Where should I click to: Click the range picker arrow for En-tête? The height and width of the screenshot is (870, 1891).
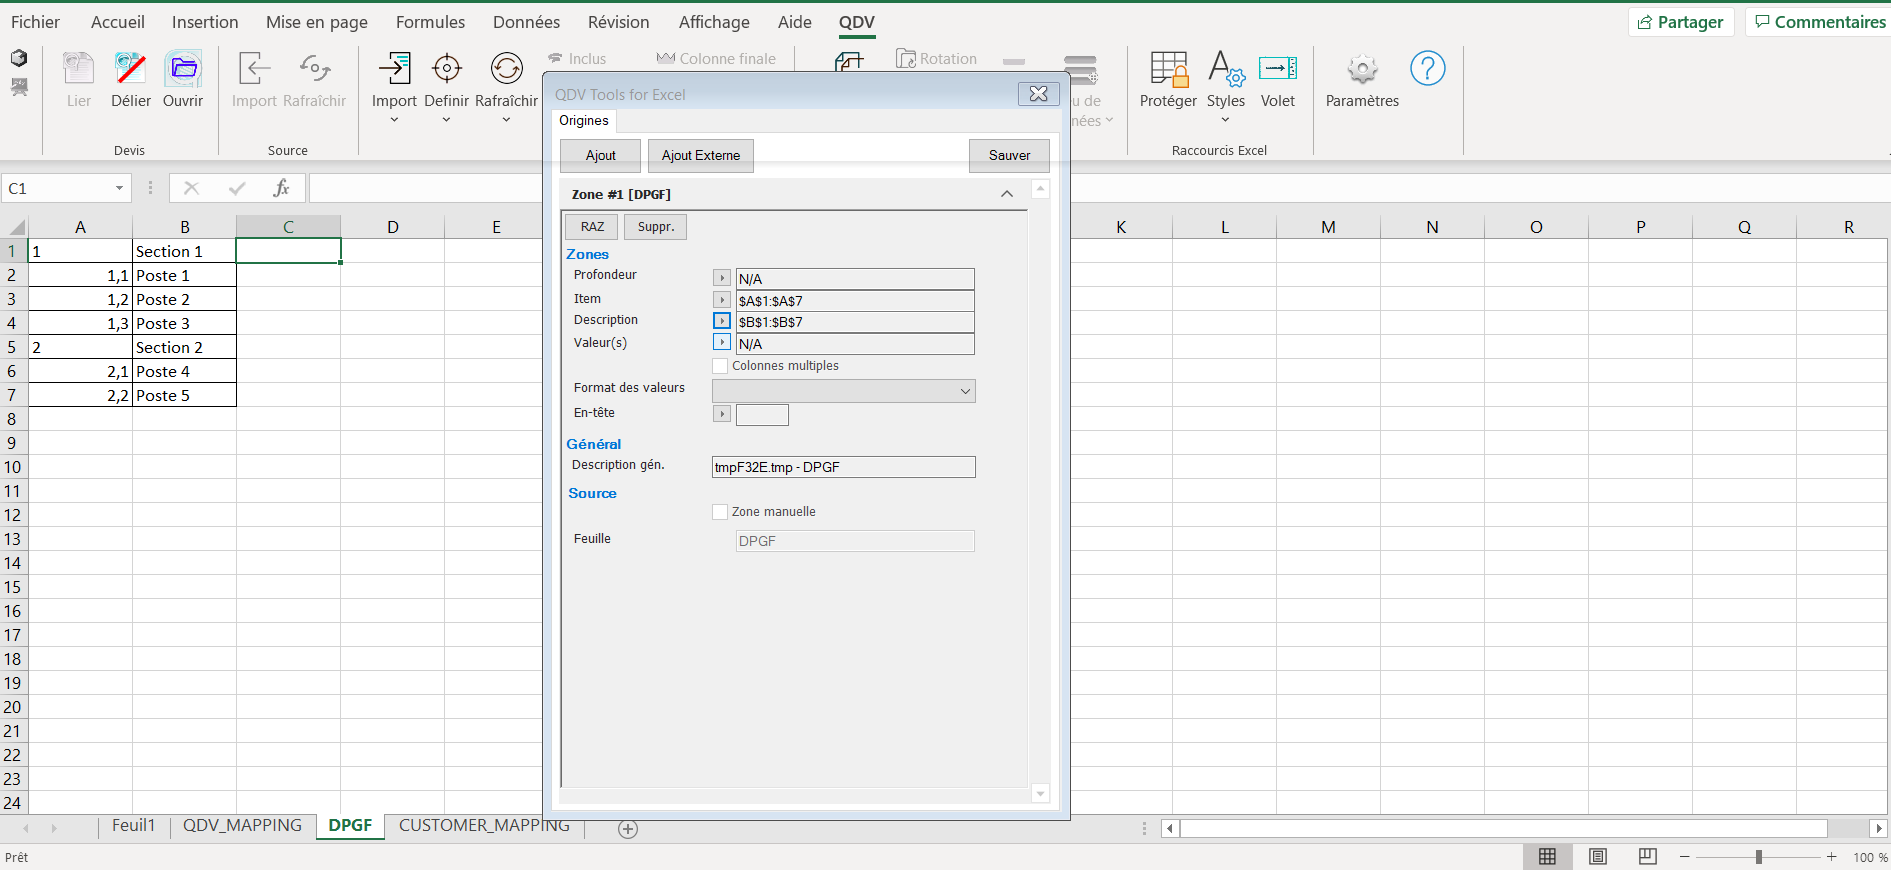point(722,413)
